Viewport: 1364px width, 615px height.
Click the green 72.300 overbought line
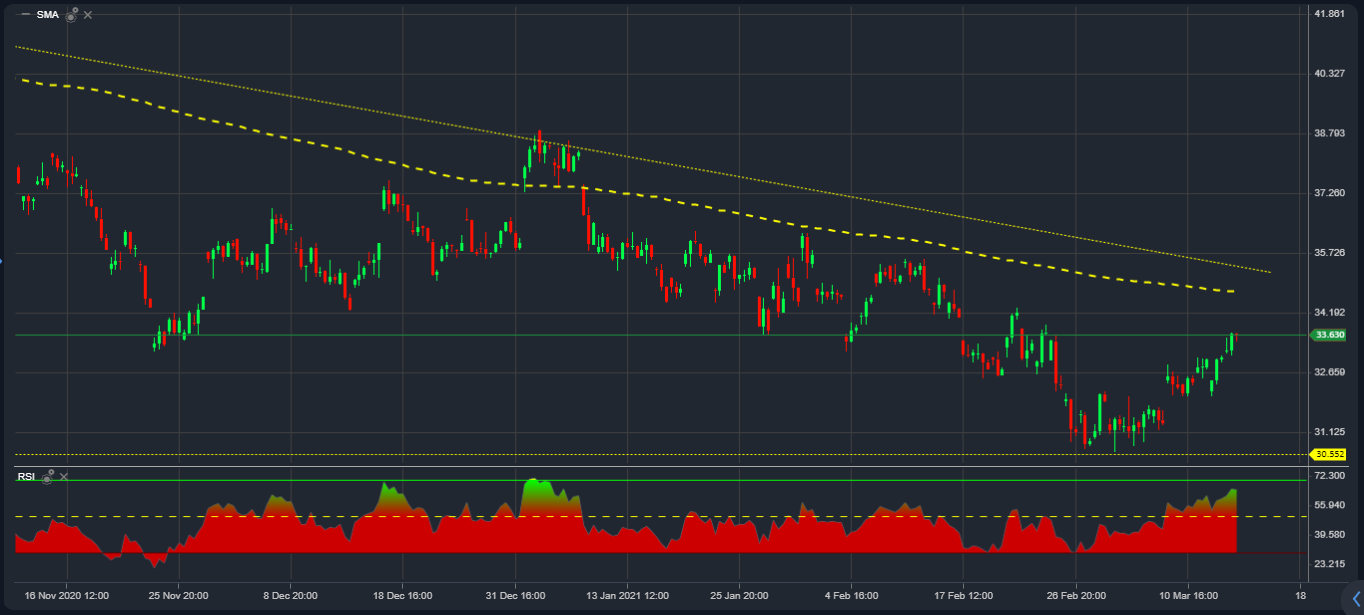pyautogui.click(x=700, y=478)
